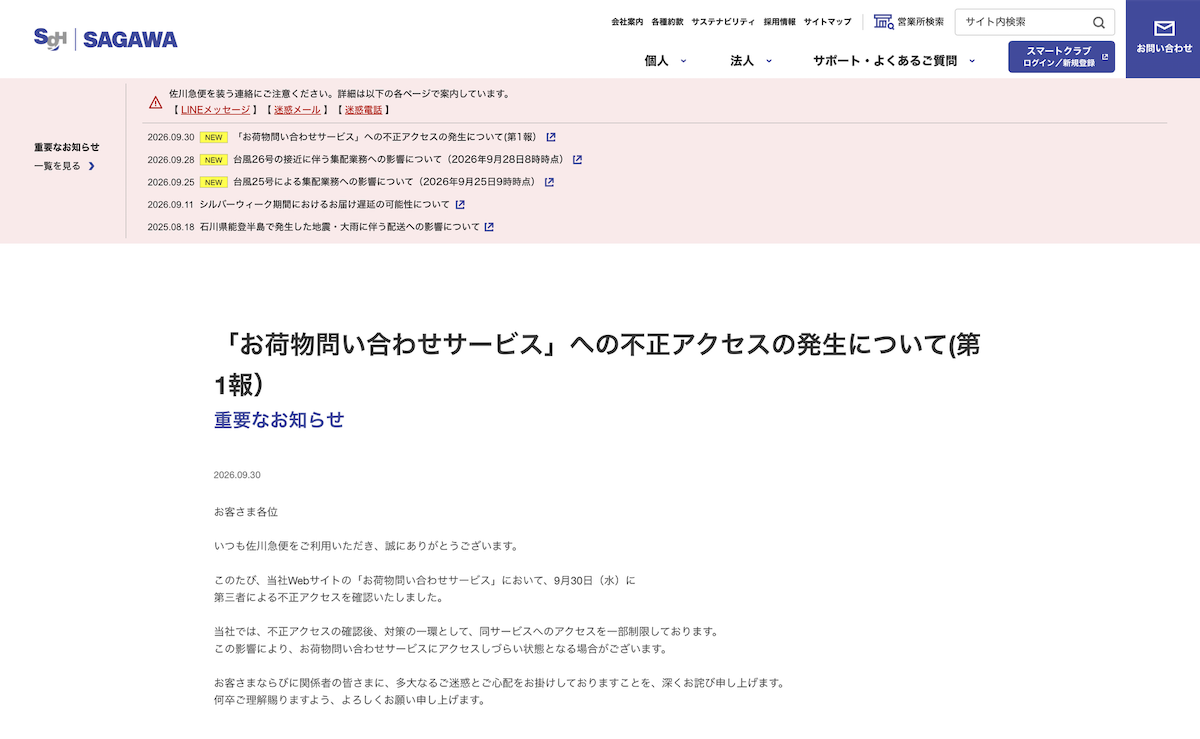Click the スマートクラブ ログイン／新規登録 button
This screenshot has height=739, width=1200.
[x=1061, y=57]
